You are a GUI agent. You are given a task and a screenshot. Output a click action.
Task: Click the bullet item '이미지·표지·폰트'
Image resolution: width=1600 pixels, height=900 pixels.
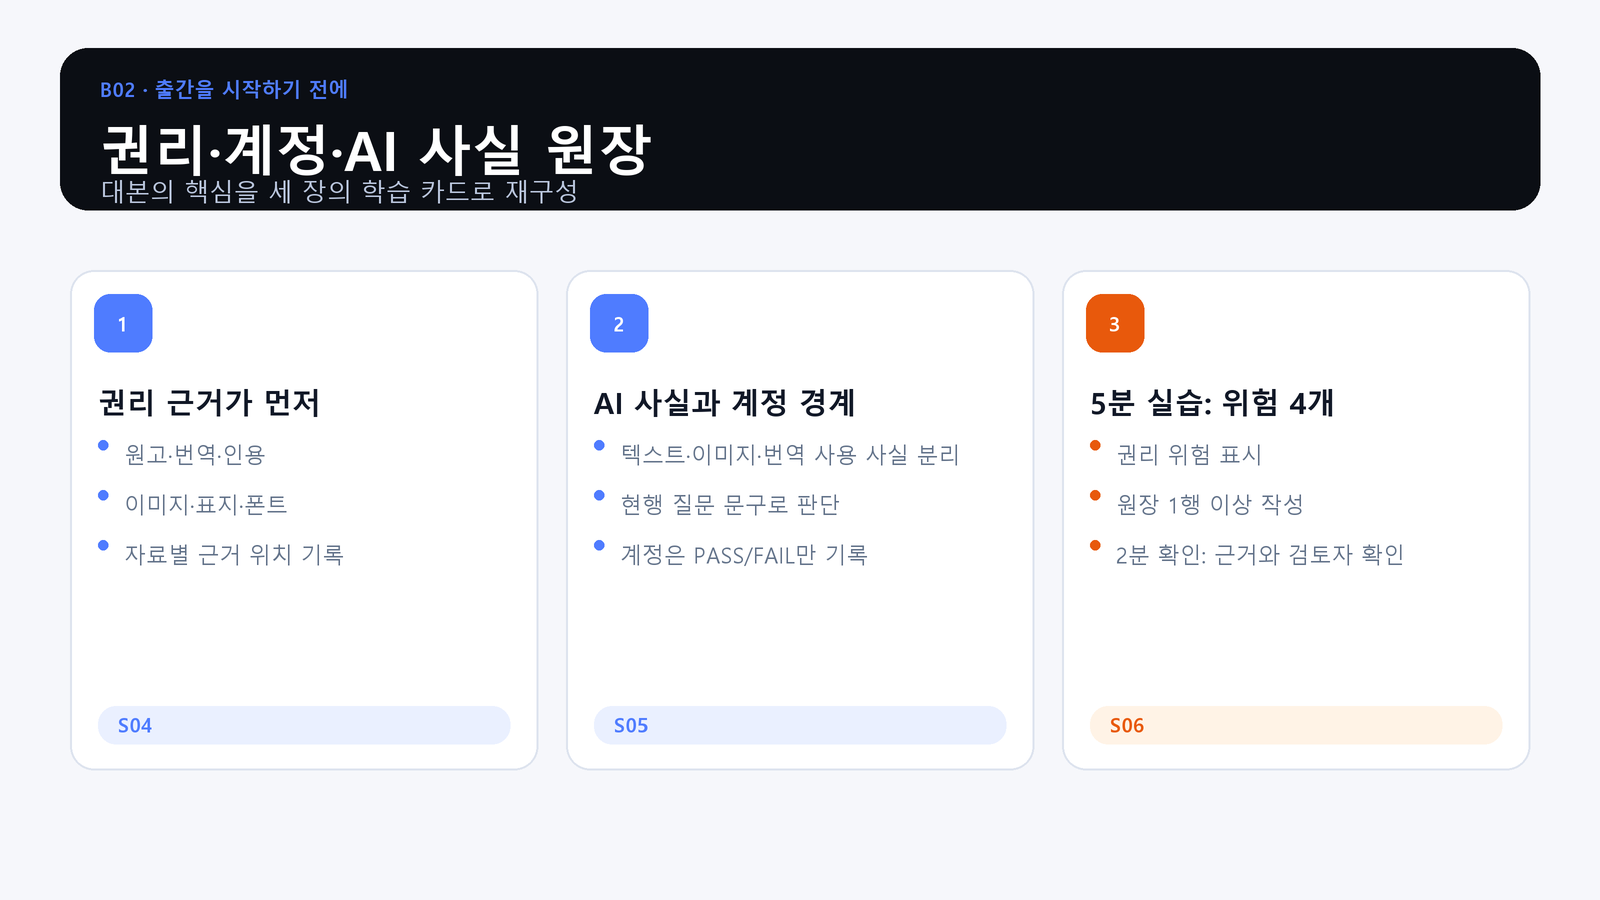206,504
